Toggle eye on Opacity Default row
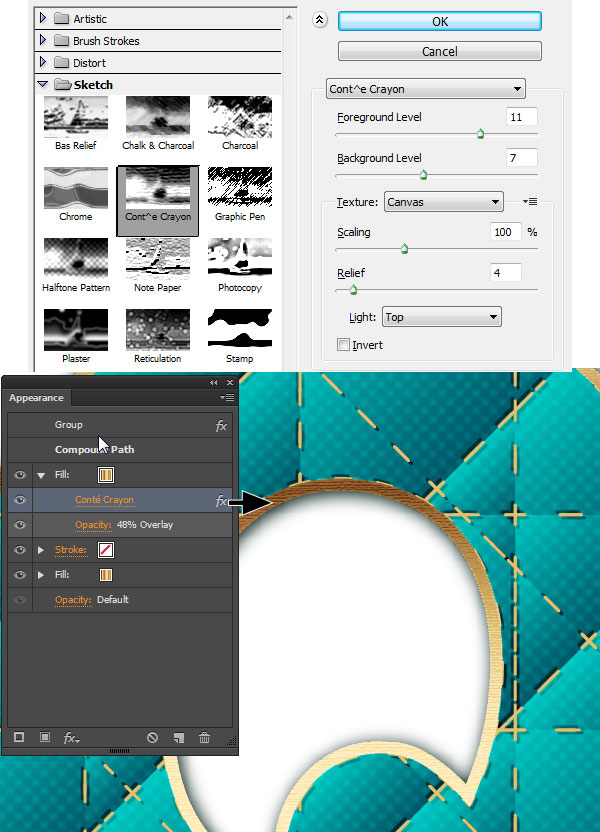The width and height of the screenshot is (600, 832). [x=20, y=600]
